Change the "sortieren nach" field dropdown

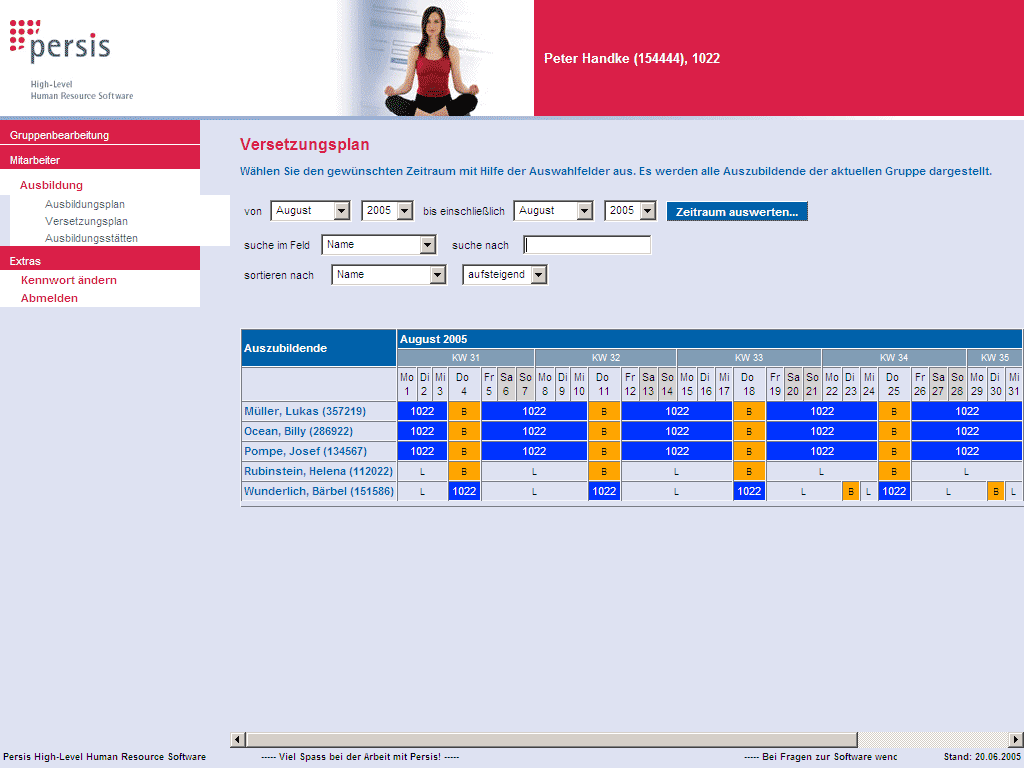coord(390,274)
